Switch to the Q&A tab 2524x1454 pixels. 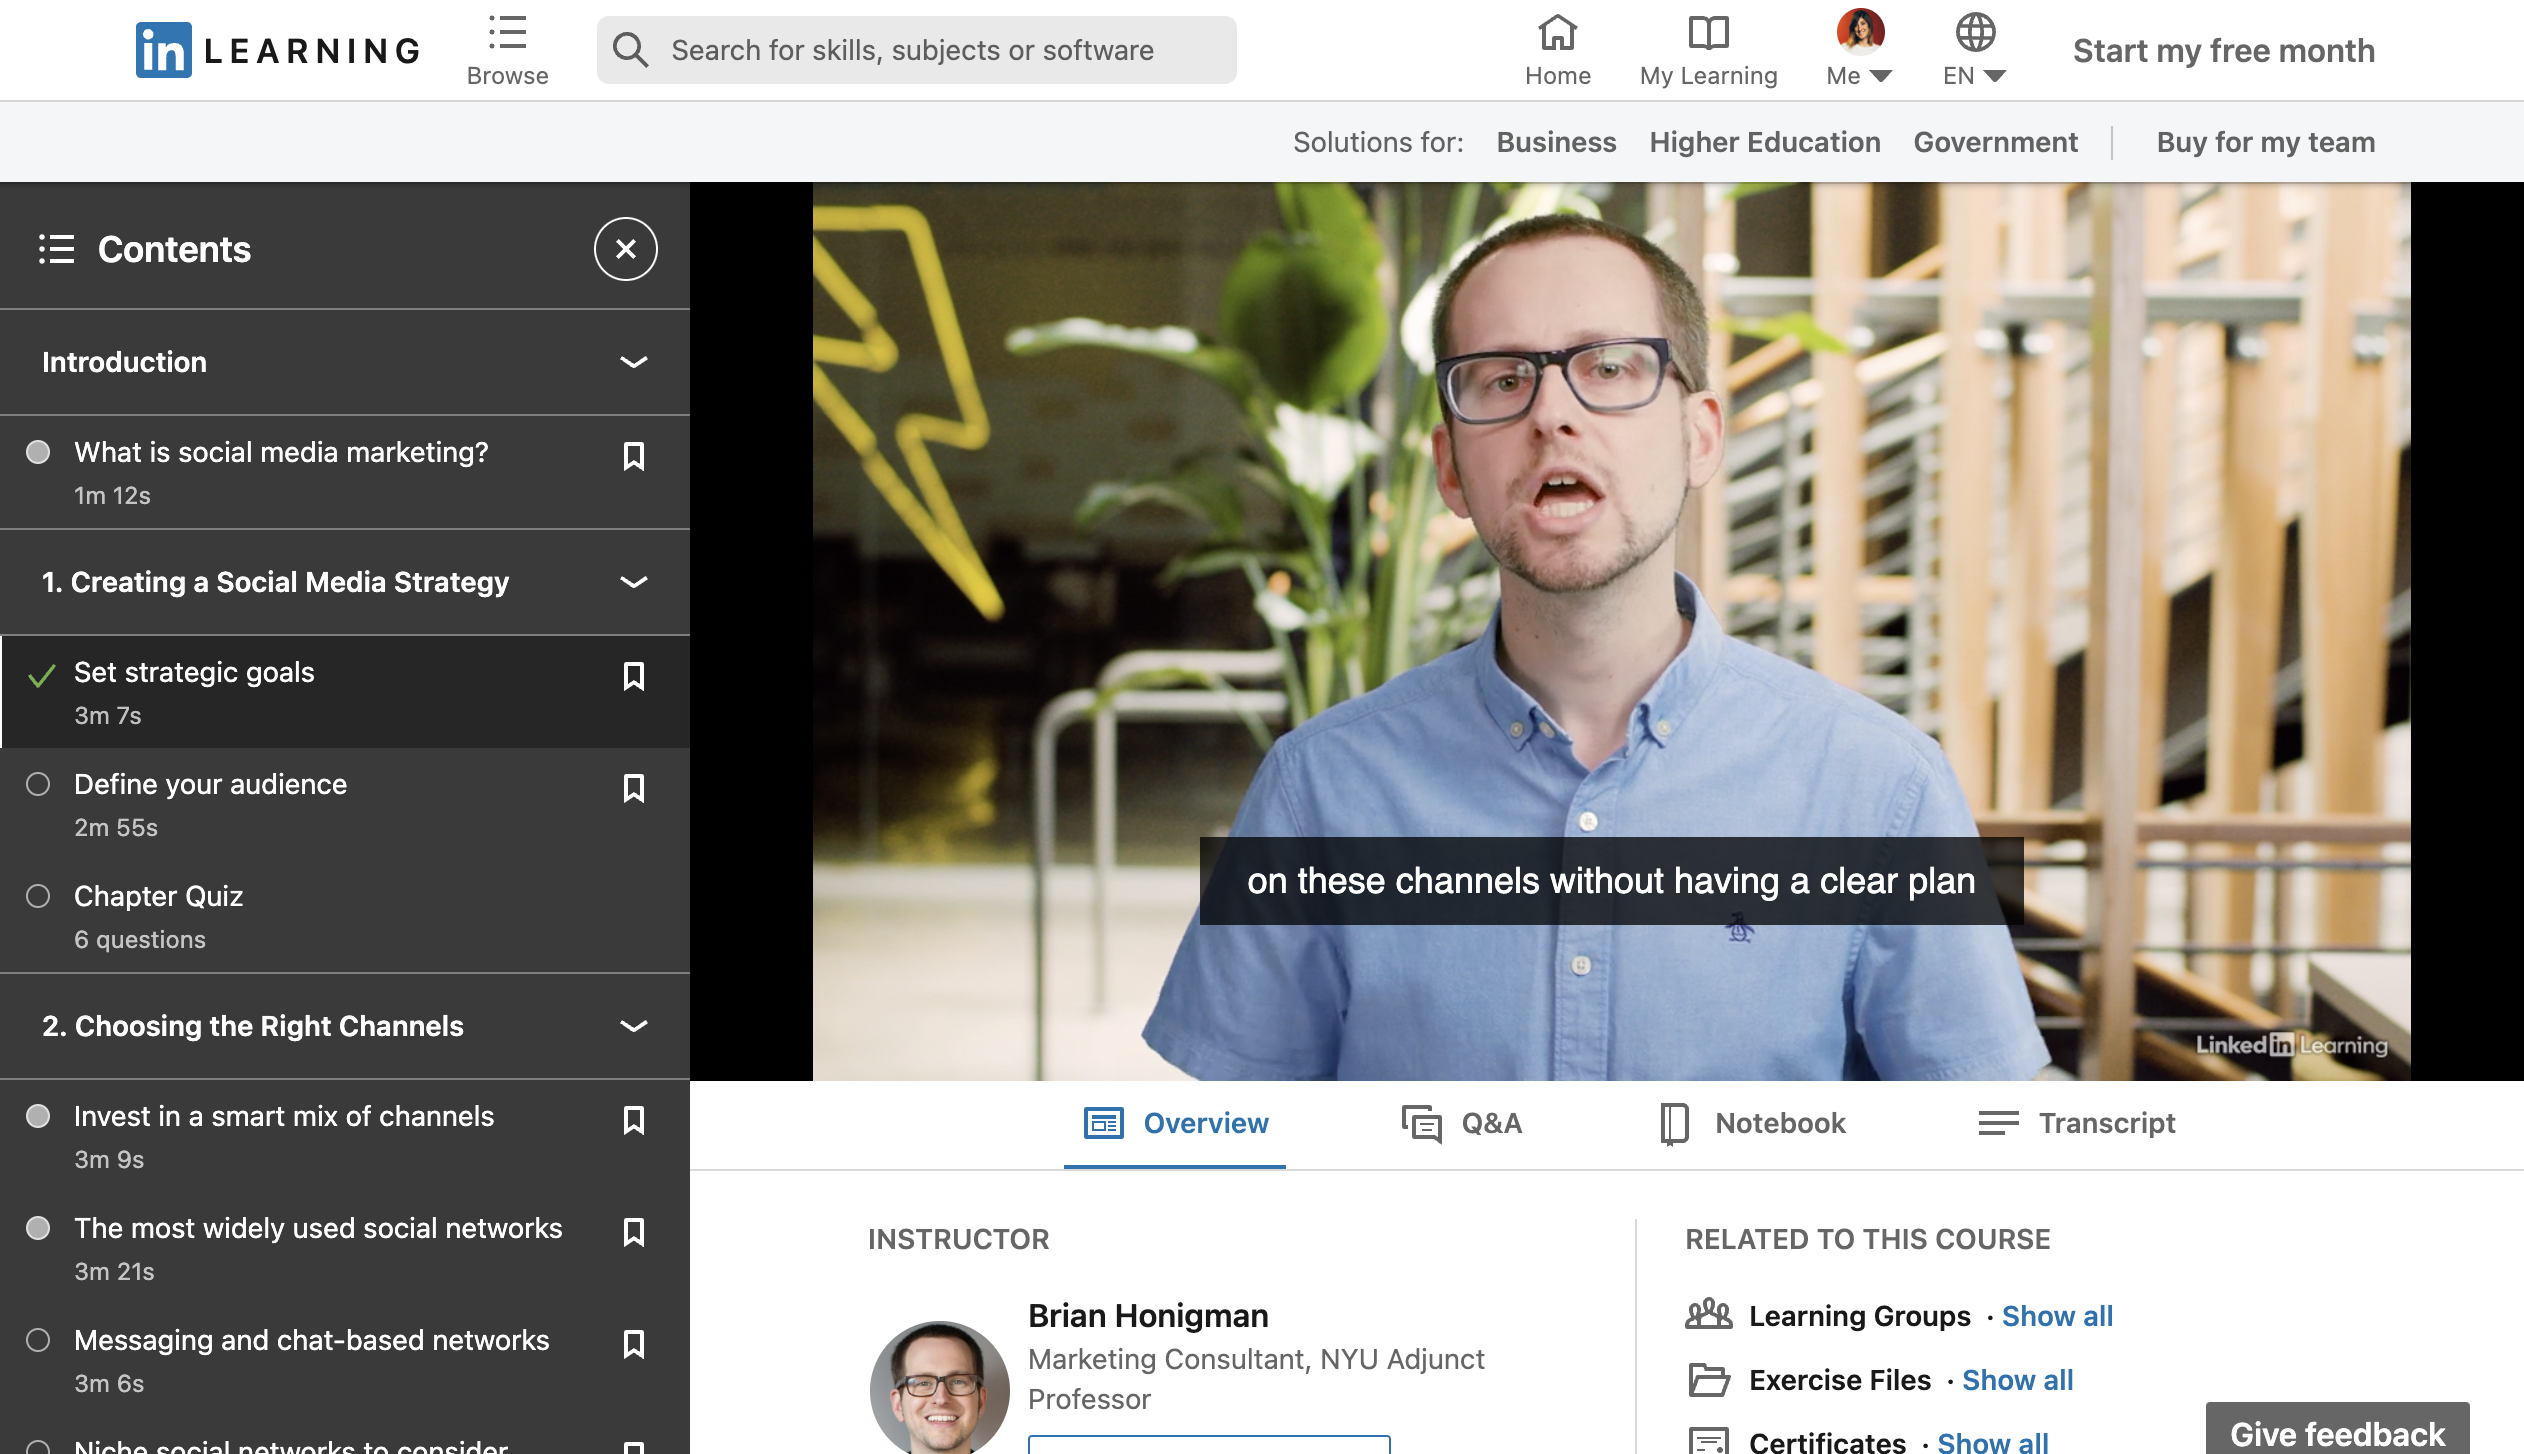pos(1463,1123)
